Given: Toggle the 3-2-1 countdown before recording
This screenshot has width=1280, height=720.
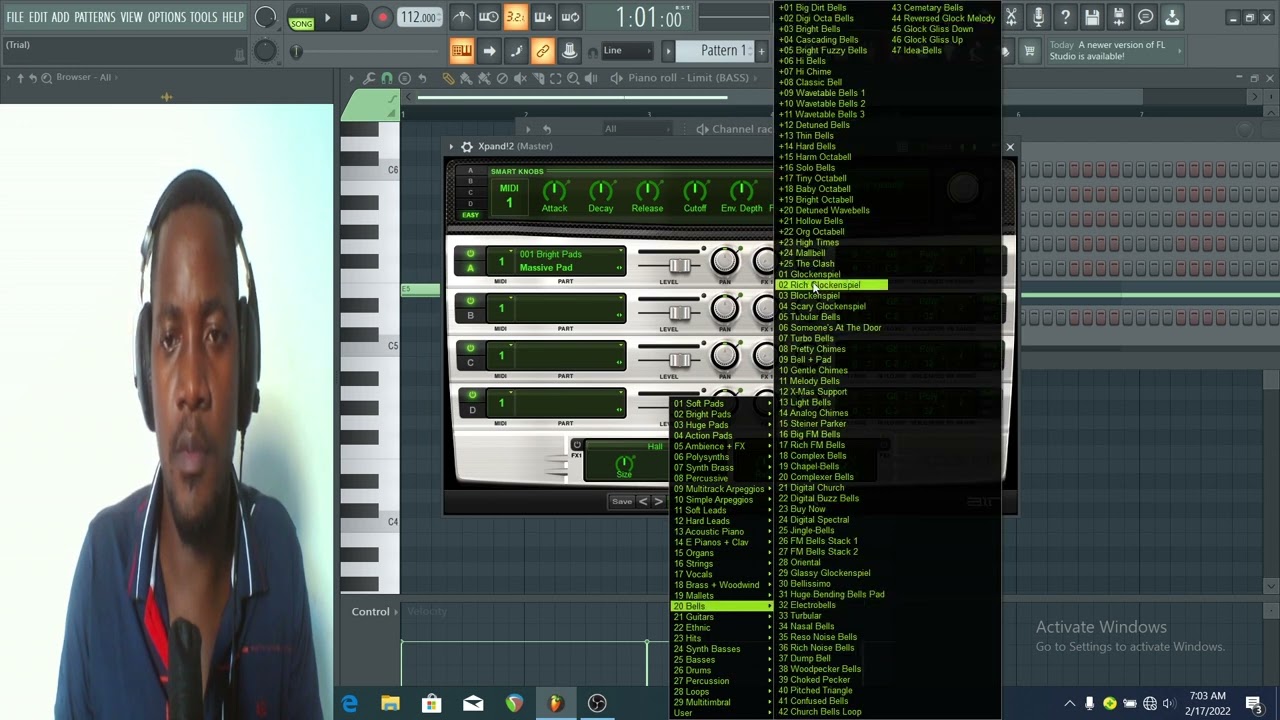Looking at the screenshot, I should pos(515,17).
